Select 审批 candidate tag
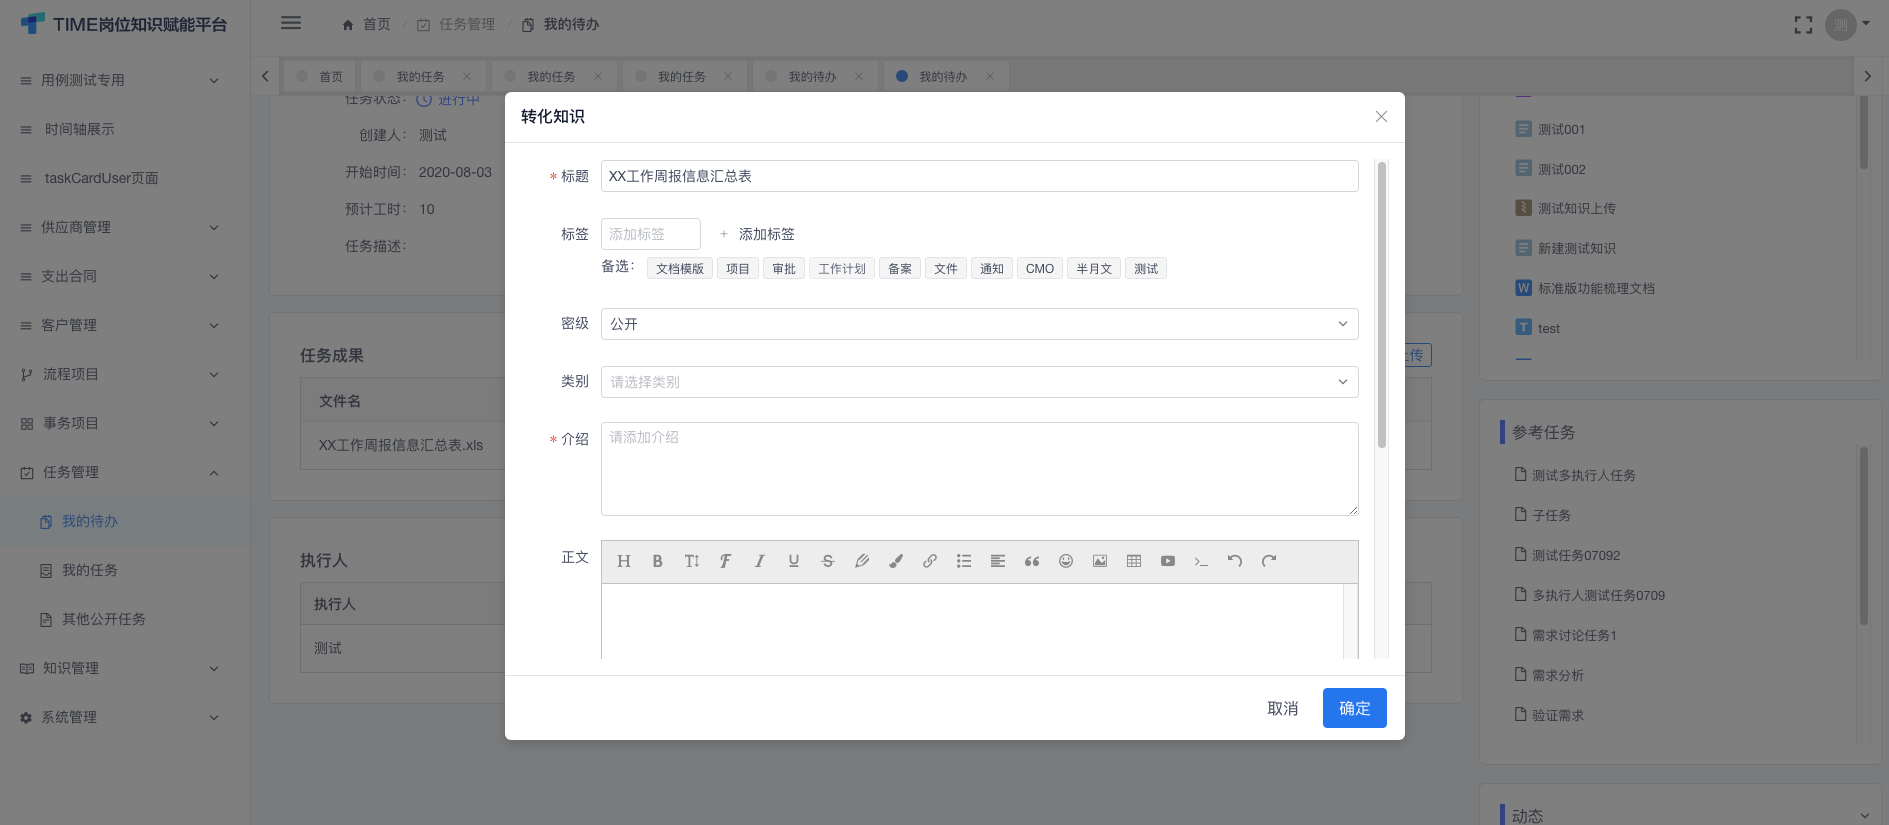This screenshot has width=1889, height=825. point(784,269)
